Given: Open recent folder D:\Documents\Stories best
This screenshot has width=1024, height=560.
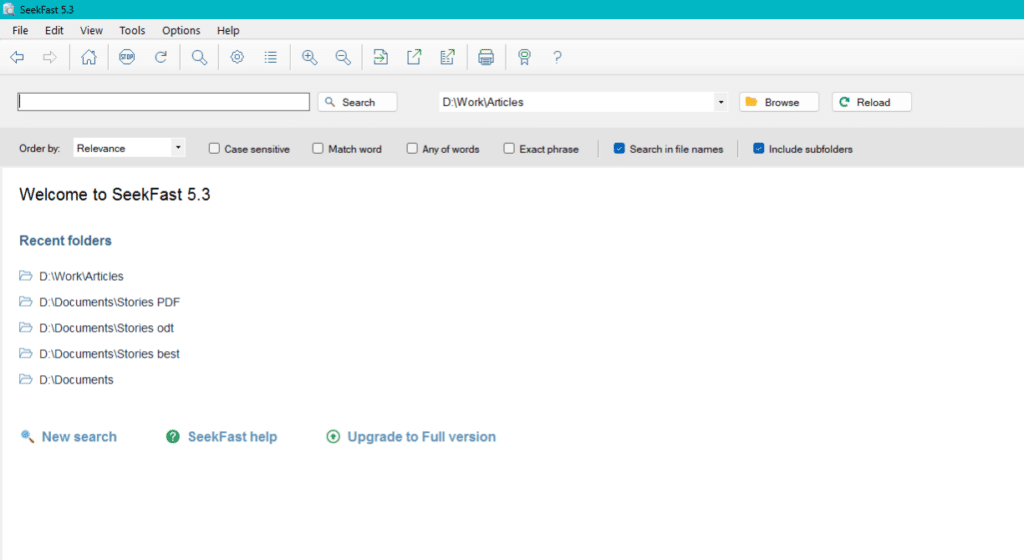Looking at the screenshot, I should click(x=109, y=354).
